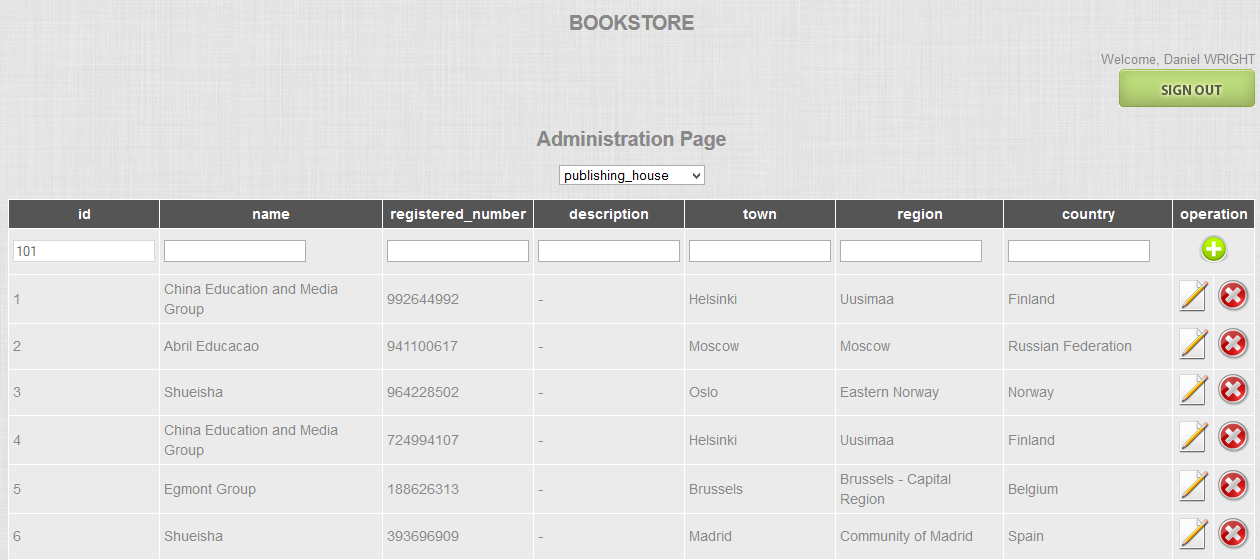Click the region column header
1260x560 pixels.
[919, 214]
